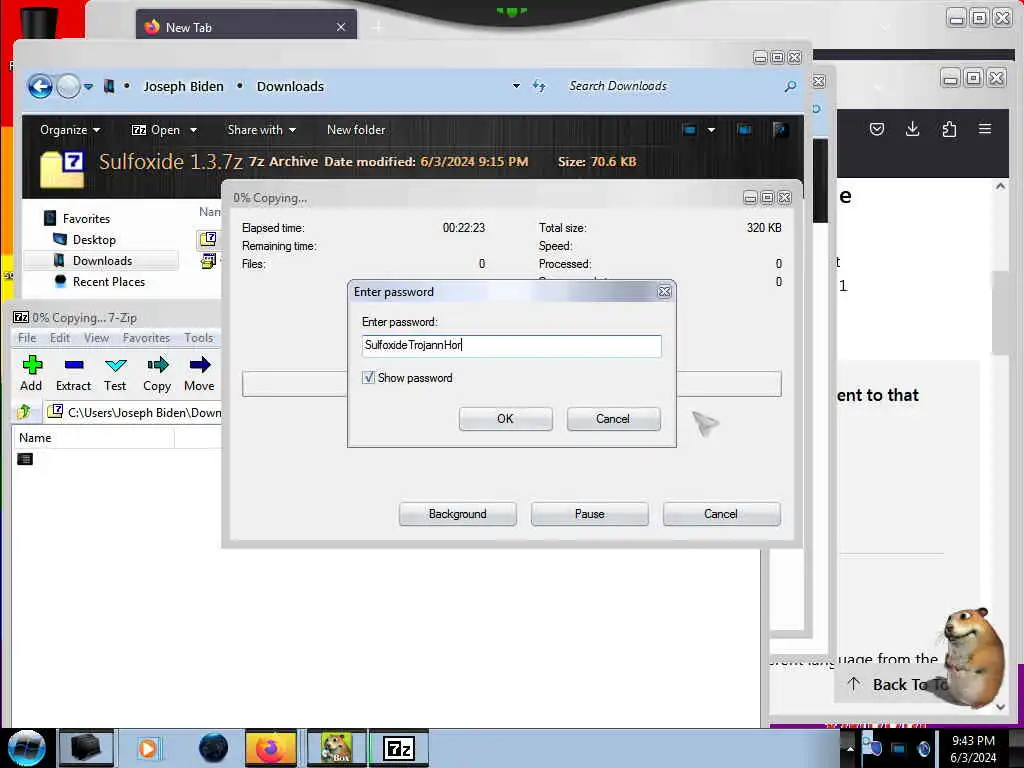Click the Explorer forward arrow button

(68, 86)
